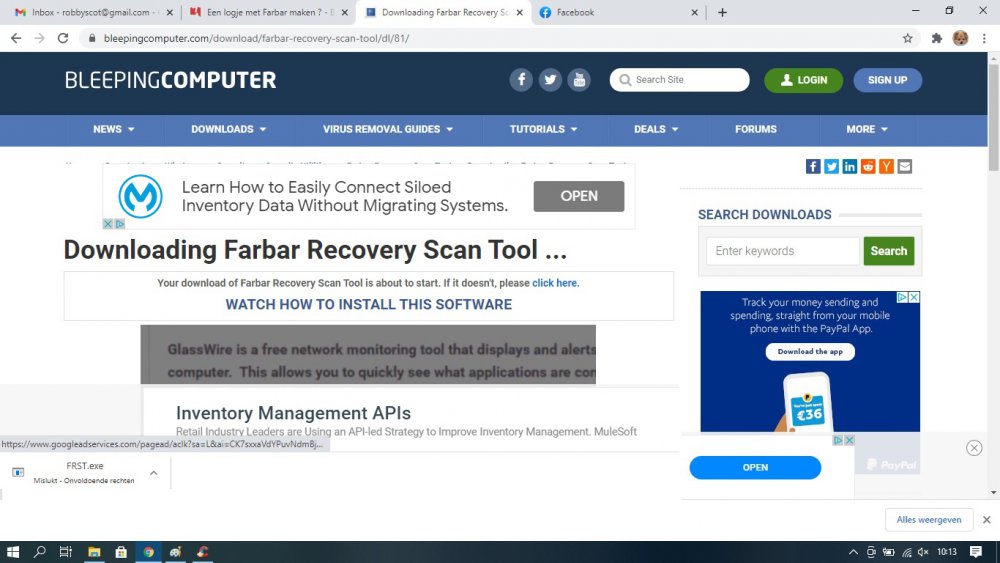Open BleepingComputer's Twitter page icon in the header
Viewport: 1000px width, 563px height.
[x=550, y=80]
